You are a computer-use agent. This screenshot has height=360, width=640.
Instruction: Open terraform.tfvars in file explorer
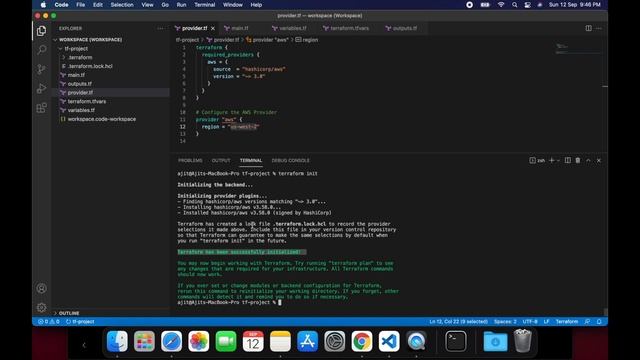coord(87,101)
